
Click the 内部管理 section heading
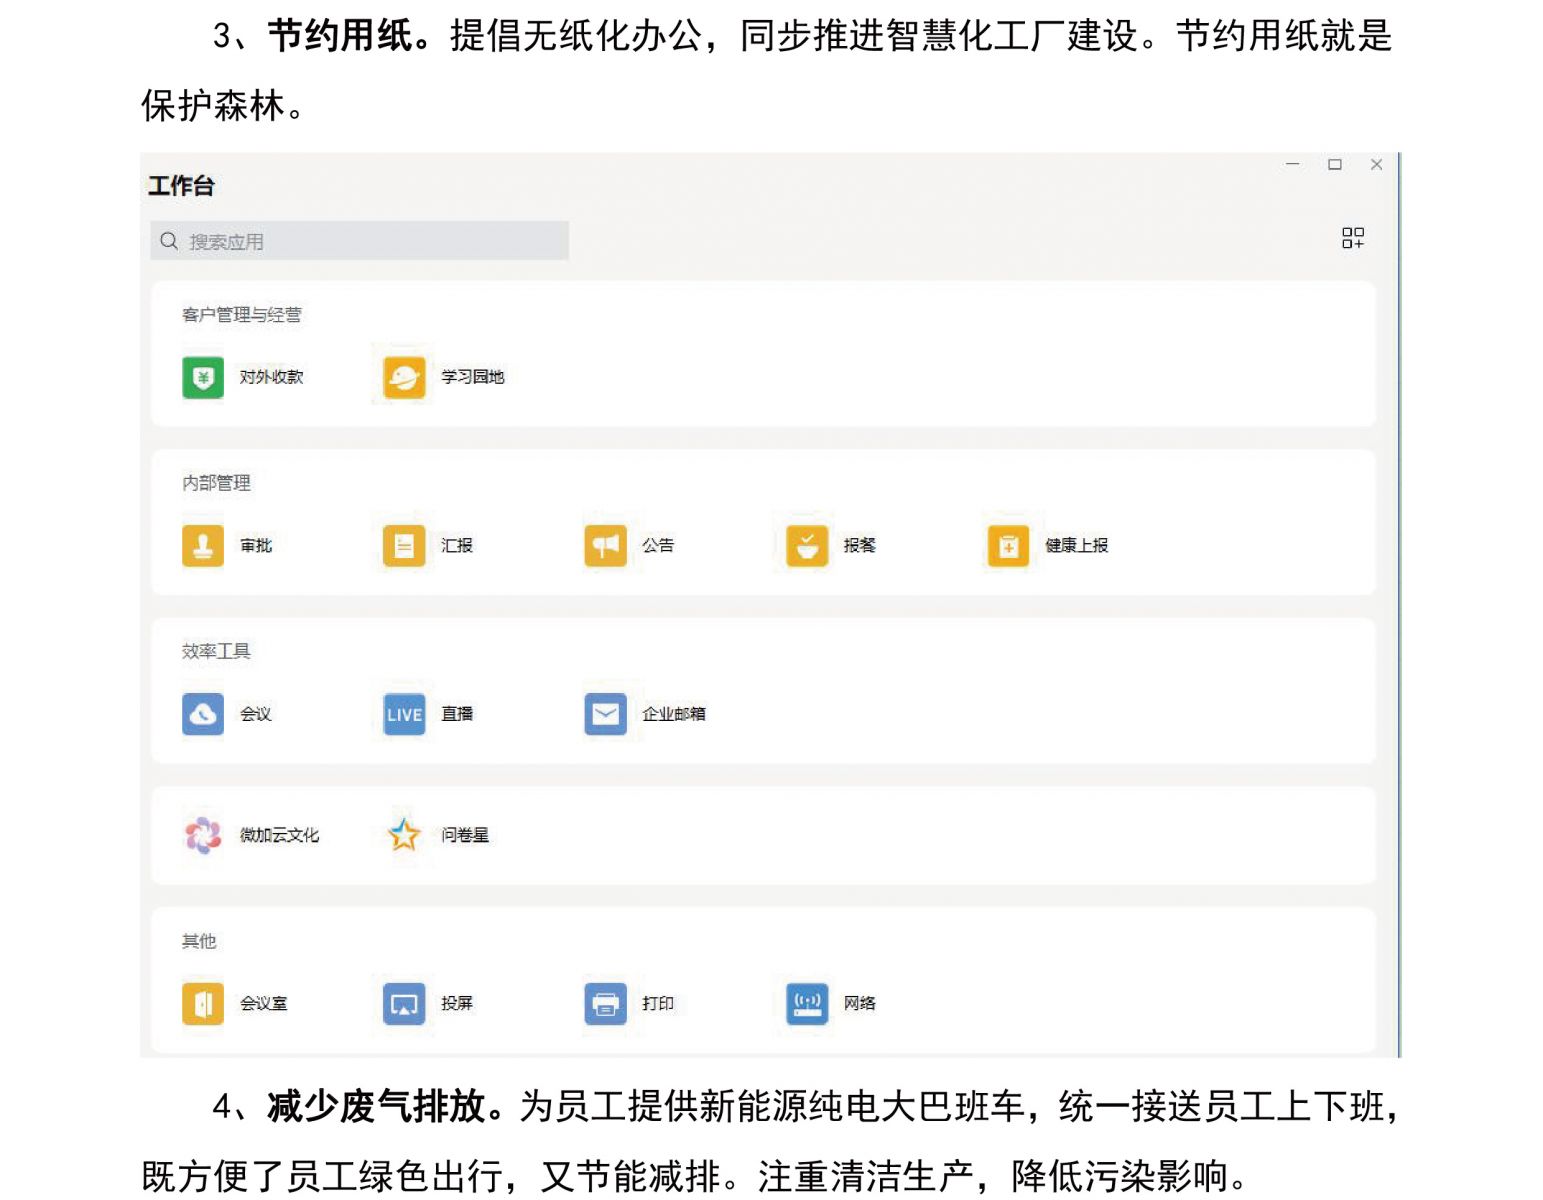click(216, 483)
